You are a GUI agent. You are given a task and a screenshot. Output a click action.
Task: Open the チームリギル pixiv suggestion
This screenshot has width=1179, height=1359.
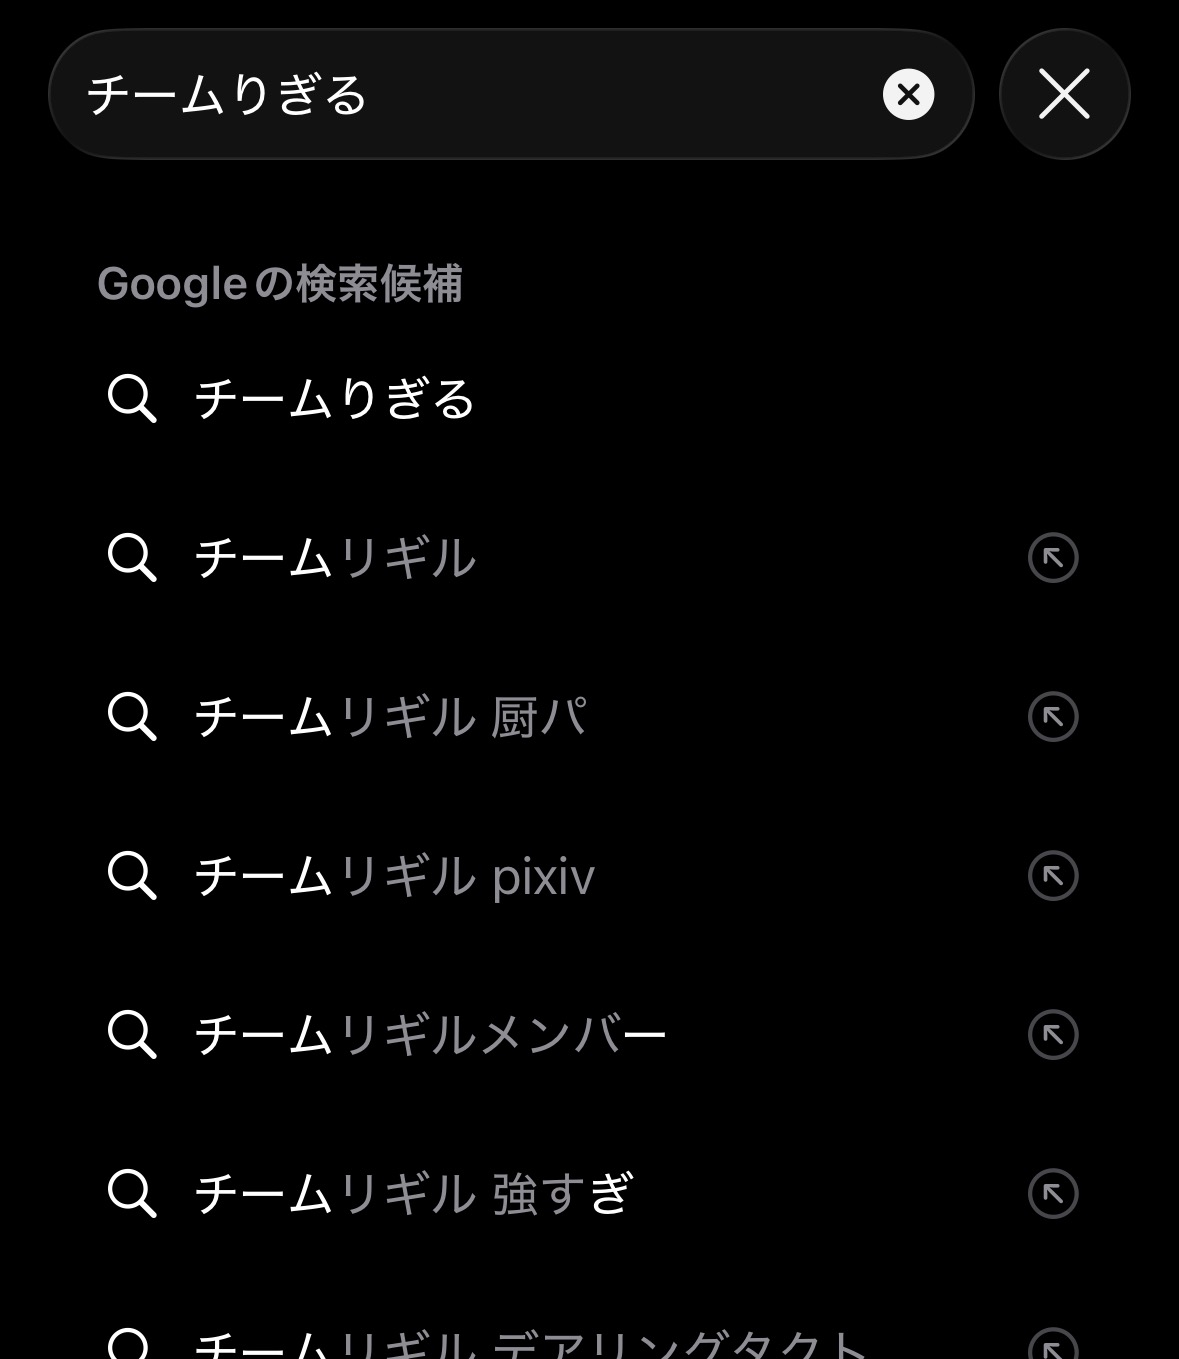coord(394,877)
